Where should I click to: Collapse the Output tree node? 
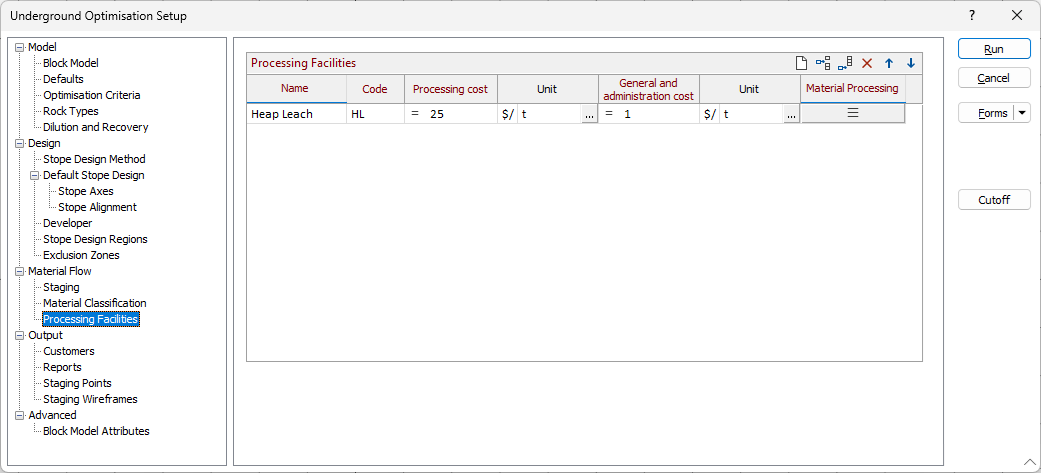click(19, 335)
